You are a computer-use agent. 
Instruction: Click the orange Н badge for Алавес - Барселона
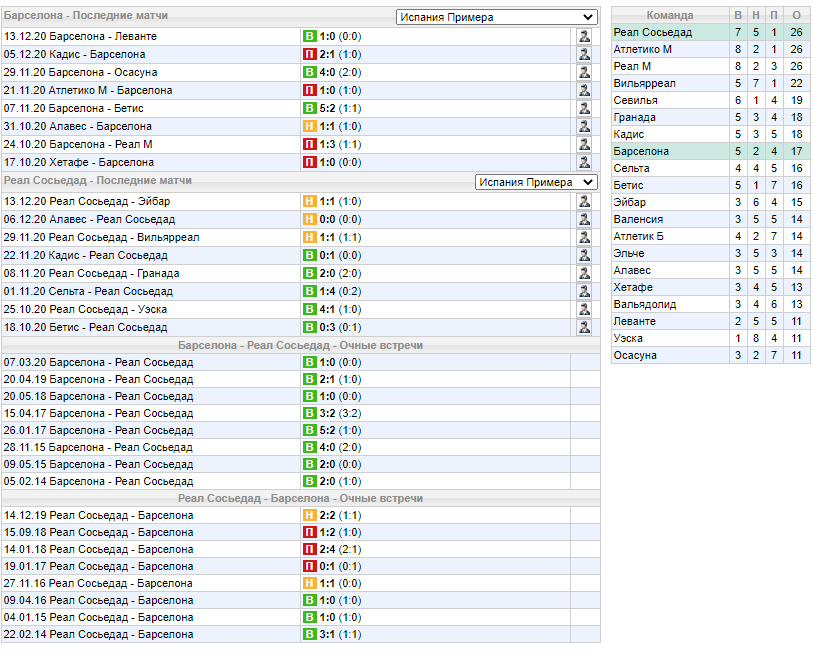tap(310, 126)
